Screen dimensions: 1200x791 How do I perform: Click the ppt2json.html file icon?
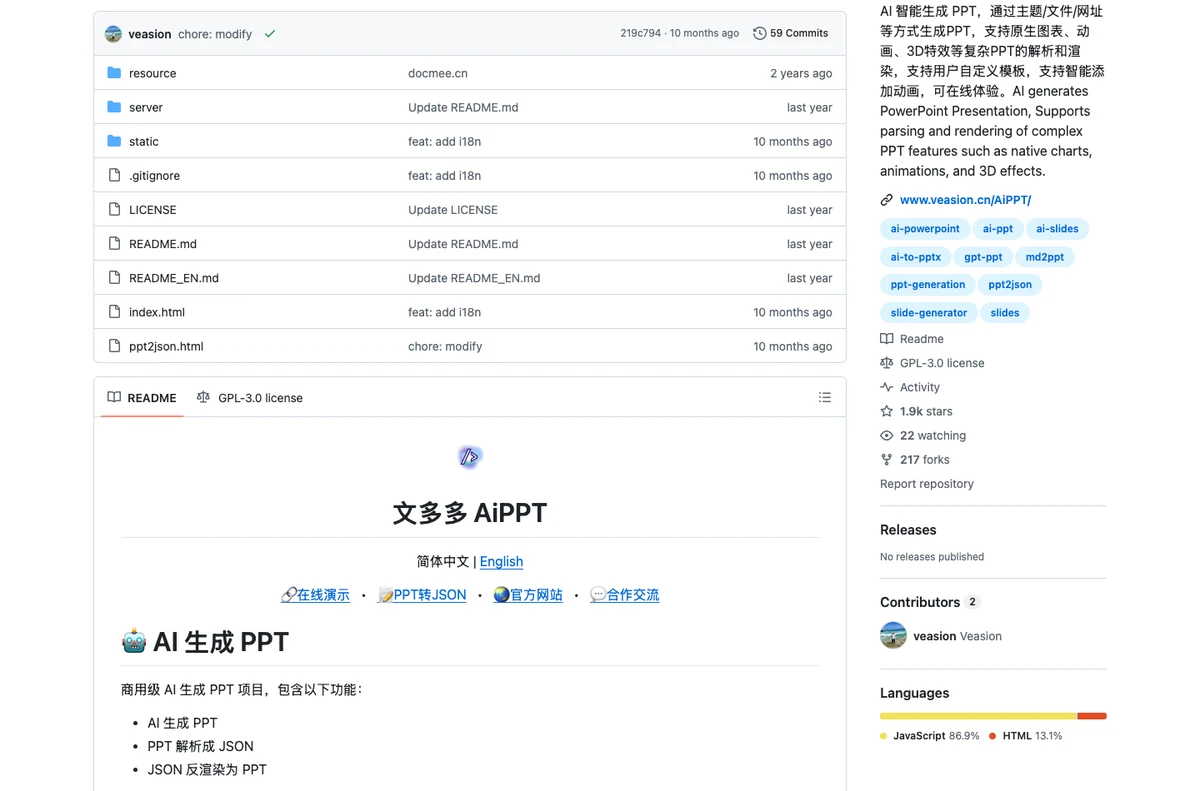114,346
